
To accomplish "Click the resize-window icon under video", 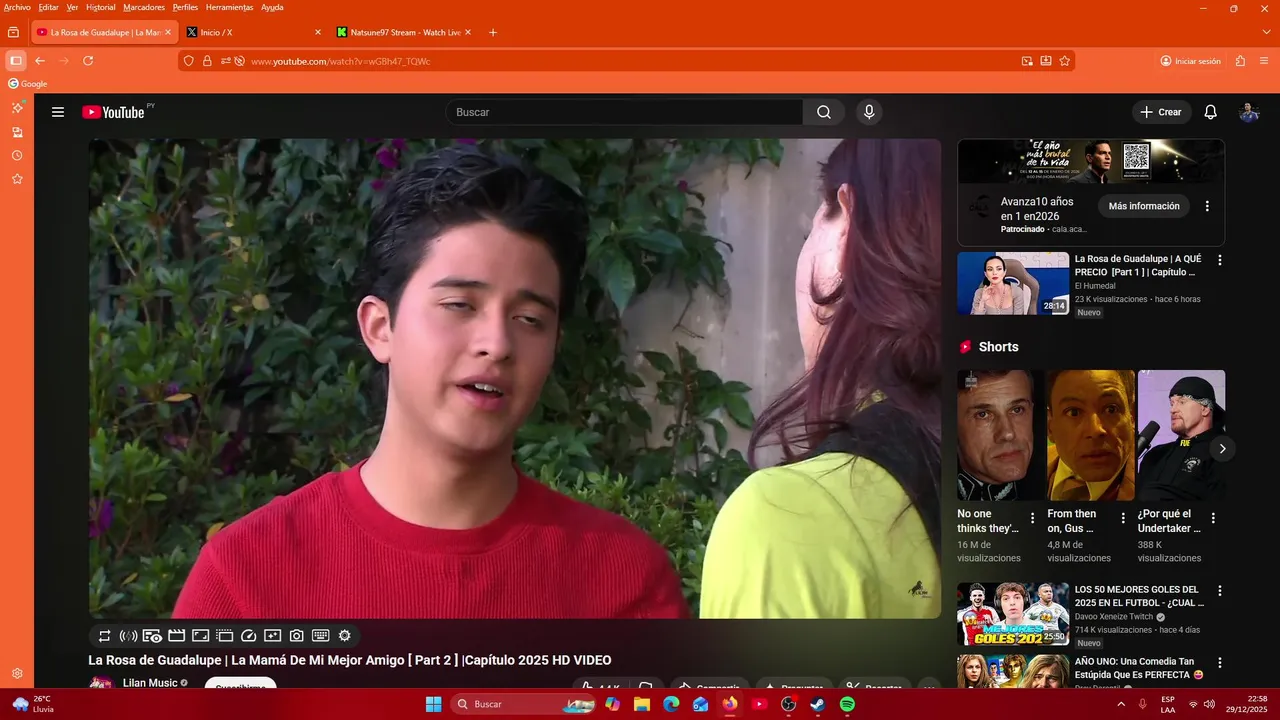I will (x=201, y=636).
